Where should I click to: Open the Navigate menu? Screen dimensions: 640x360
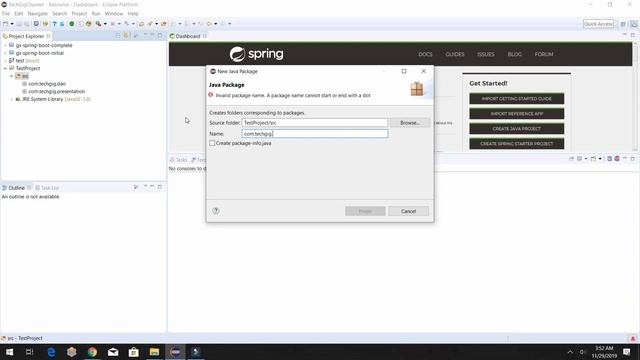pyautogui.click(x=38, y=13)
